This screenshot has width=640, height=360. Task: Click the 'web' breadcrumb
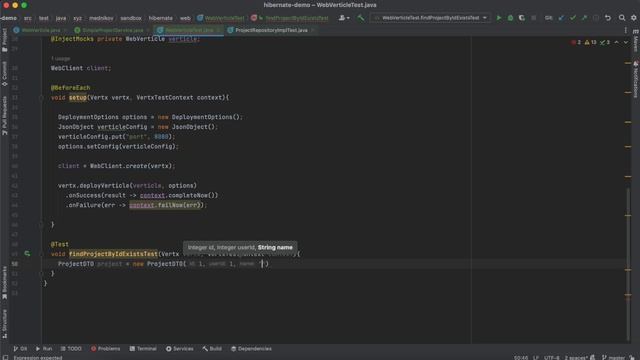tap(185, 18)
